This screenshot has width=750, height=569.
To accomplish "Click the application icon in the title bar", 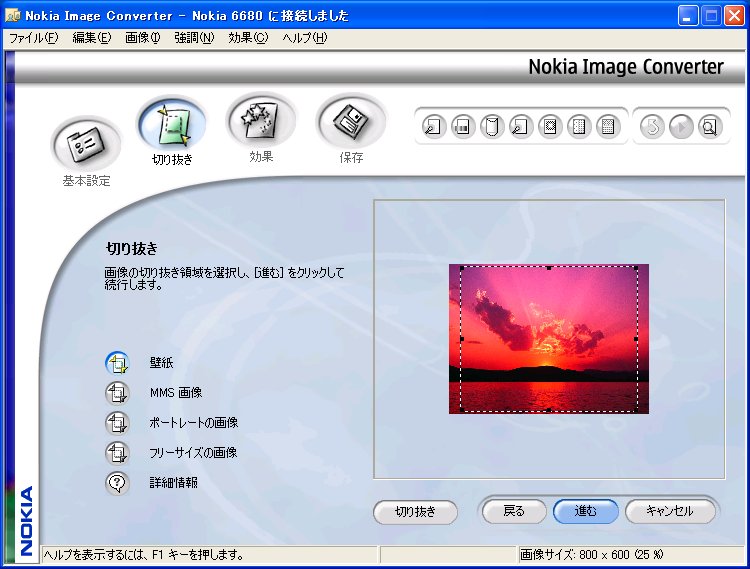I will 12,15.
